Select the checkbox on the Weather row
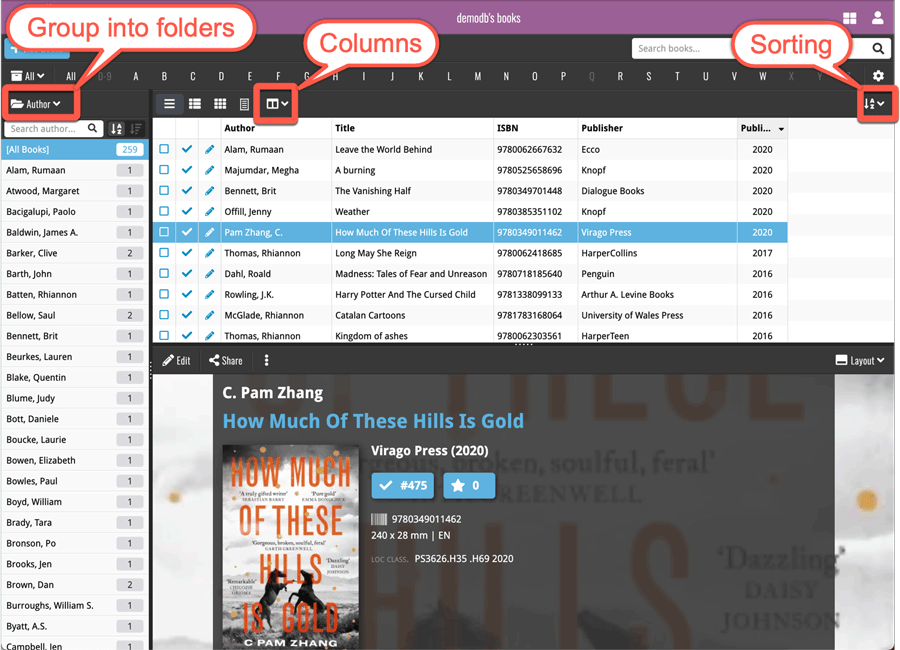Screen dimensions: 900x650 coord(165,211)
